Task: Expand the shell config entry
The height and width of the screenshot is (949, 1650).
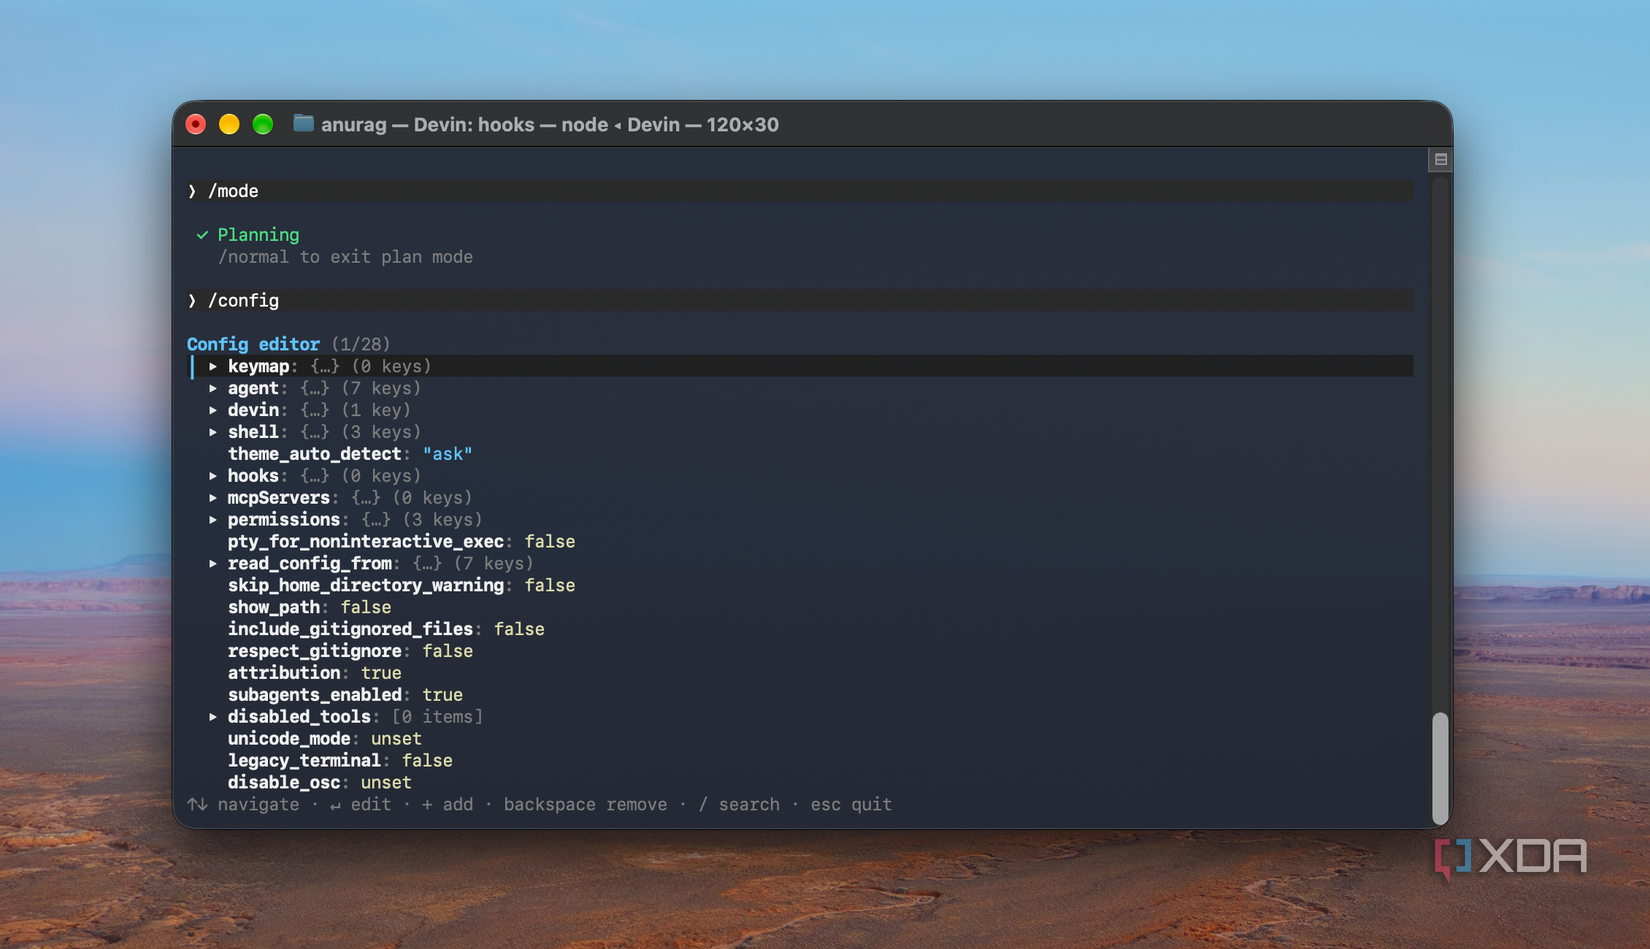Action: pos(213,432)
